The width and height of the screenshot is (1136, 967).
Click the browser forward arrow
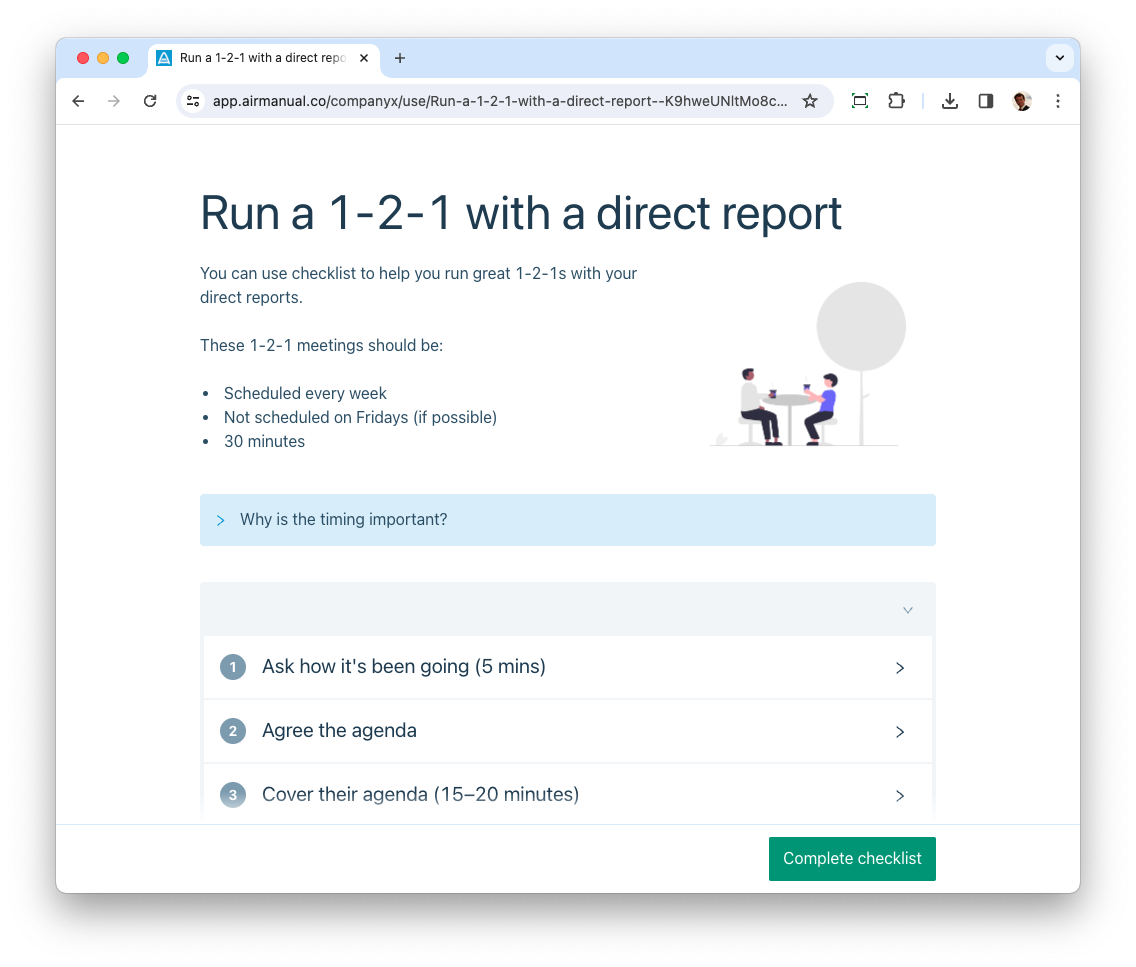(x=114, y=101)
